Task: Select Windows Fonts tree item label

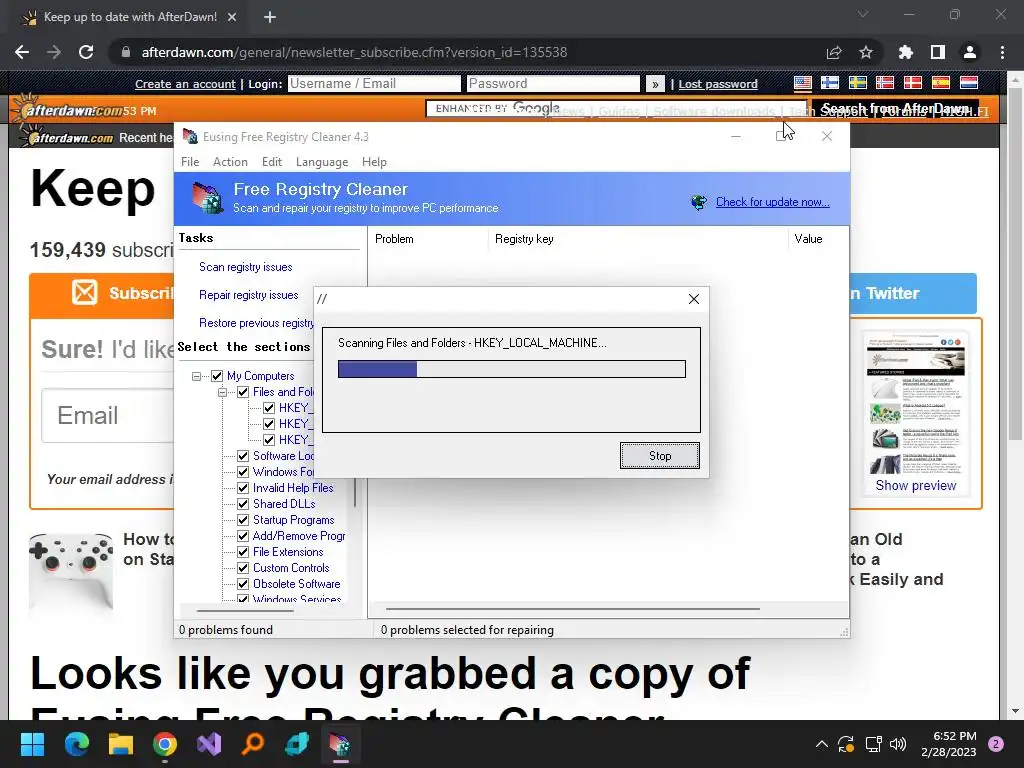Action: [x=283, y=472]
